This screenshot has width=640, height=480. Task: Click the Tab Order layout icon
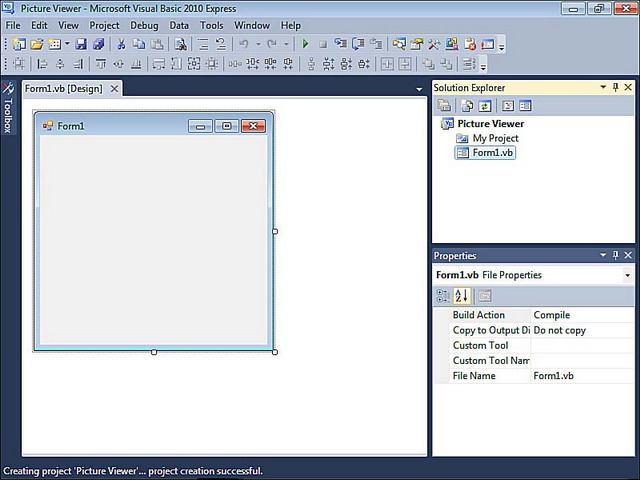[x=469, y=64]
